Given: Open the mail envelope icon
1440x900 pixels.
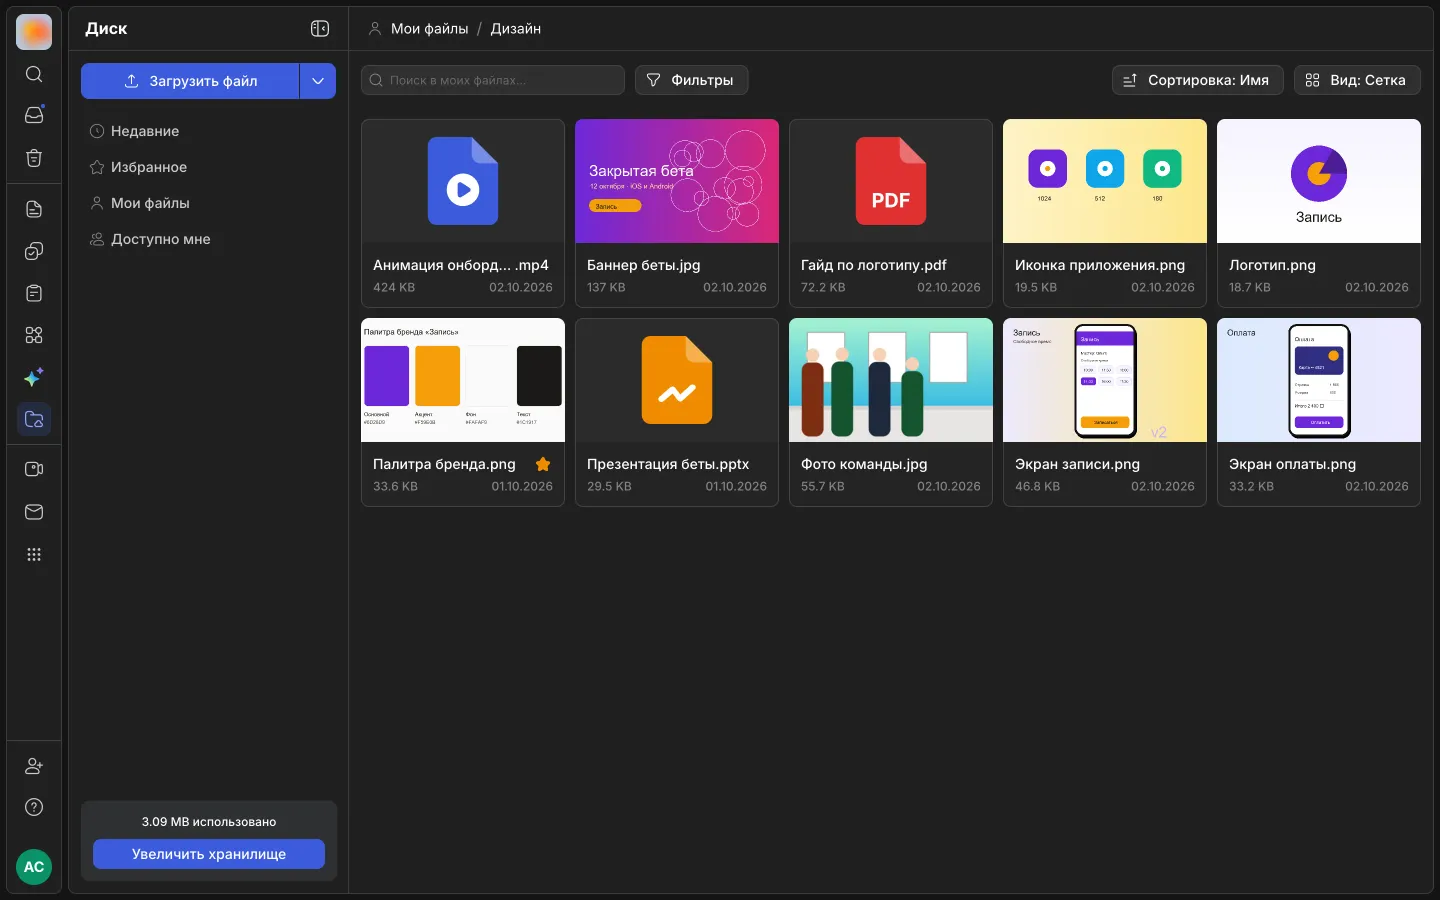Looking at the screenshot, I should click(34, 512).
